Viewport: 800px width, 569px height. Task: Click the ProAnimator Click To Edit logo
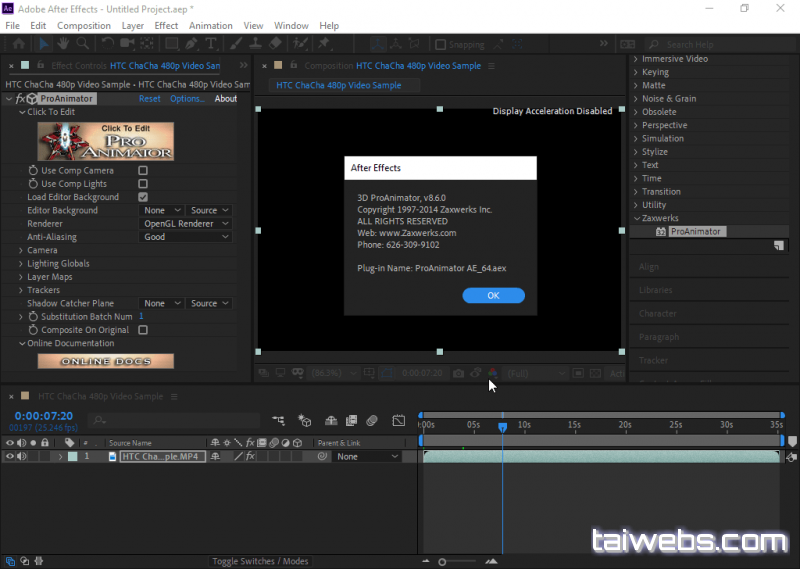105,141
